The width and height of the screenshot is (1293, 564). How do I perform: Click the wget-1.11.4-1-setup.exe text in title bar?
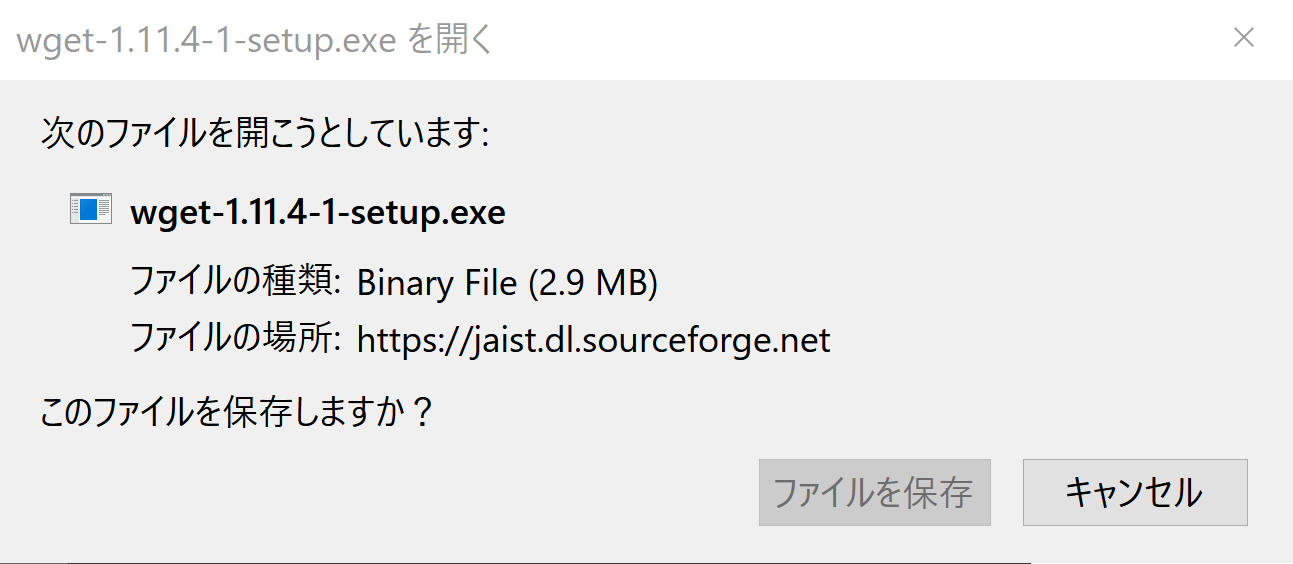208,40
